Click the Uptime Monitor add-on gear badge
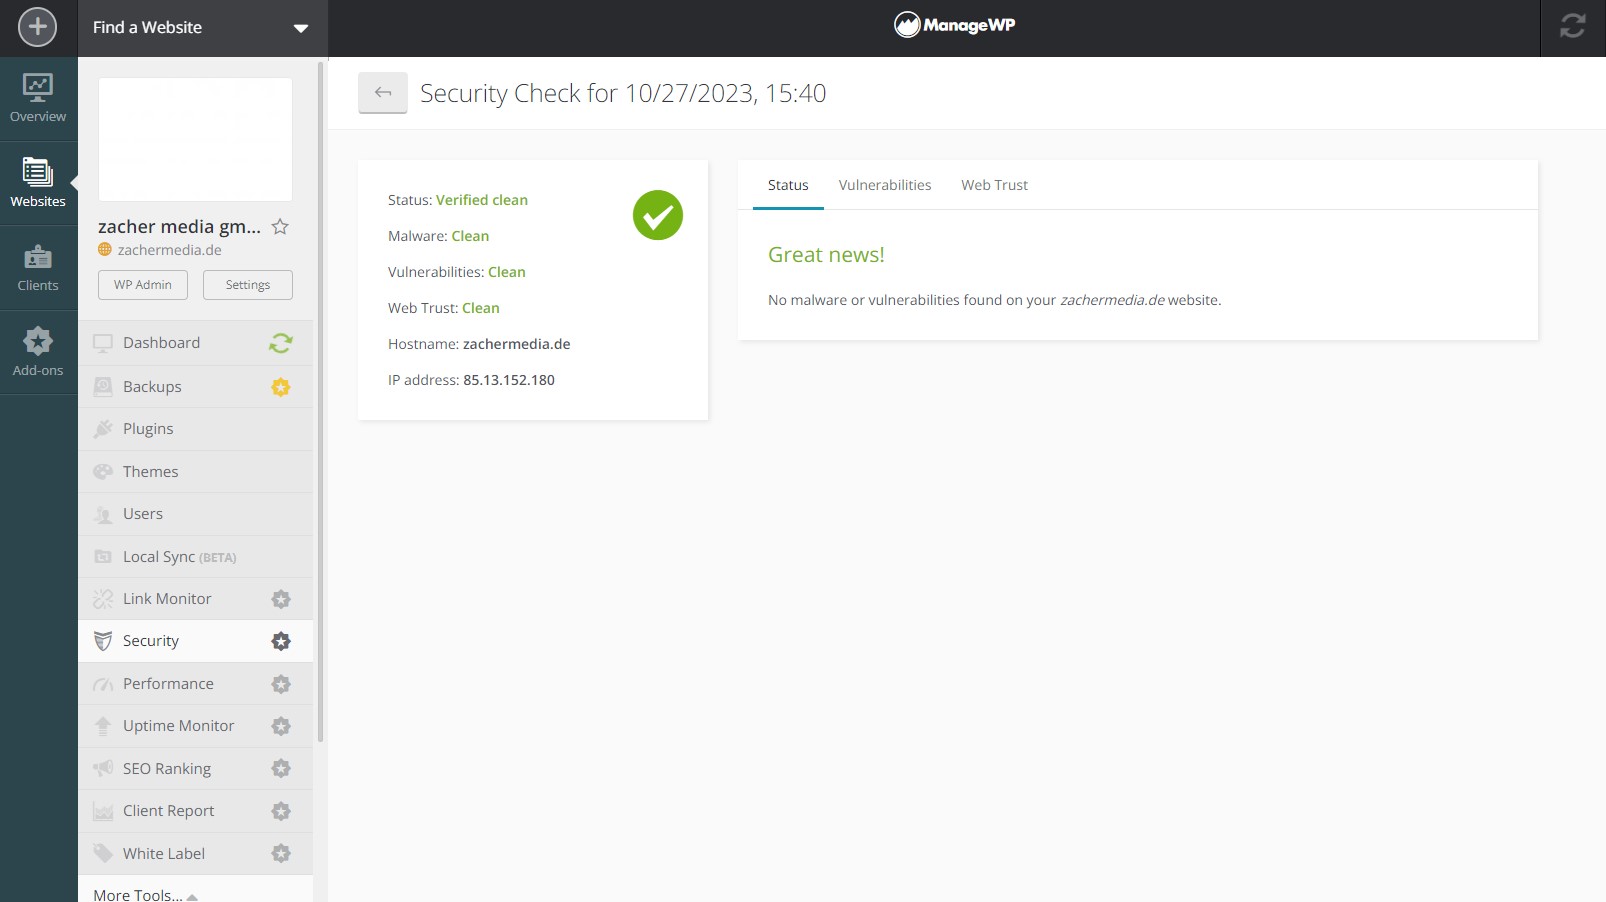The image size is (1606, 902). tap(281, 726)
